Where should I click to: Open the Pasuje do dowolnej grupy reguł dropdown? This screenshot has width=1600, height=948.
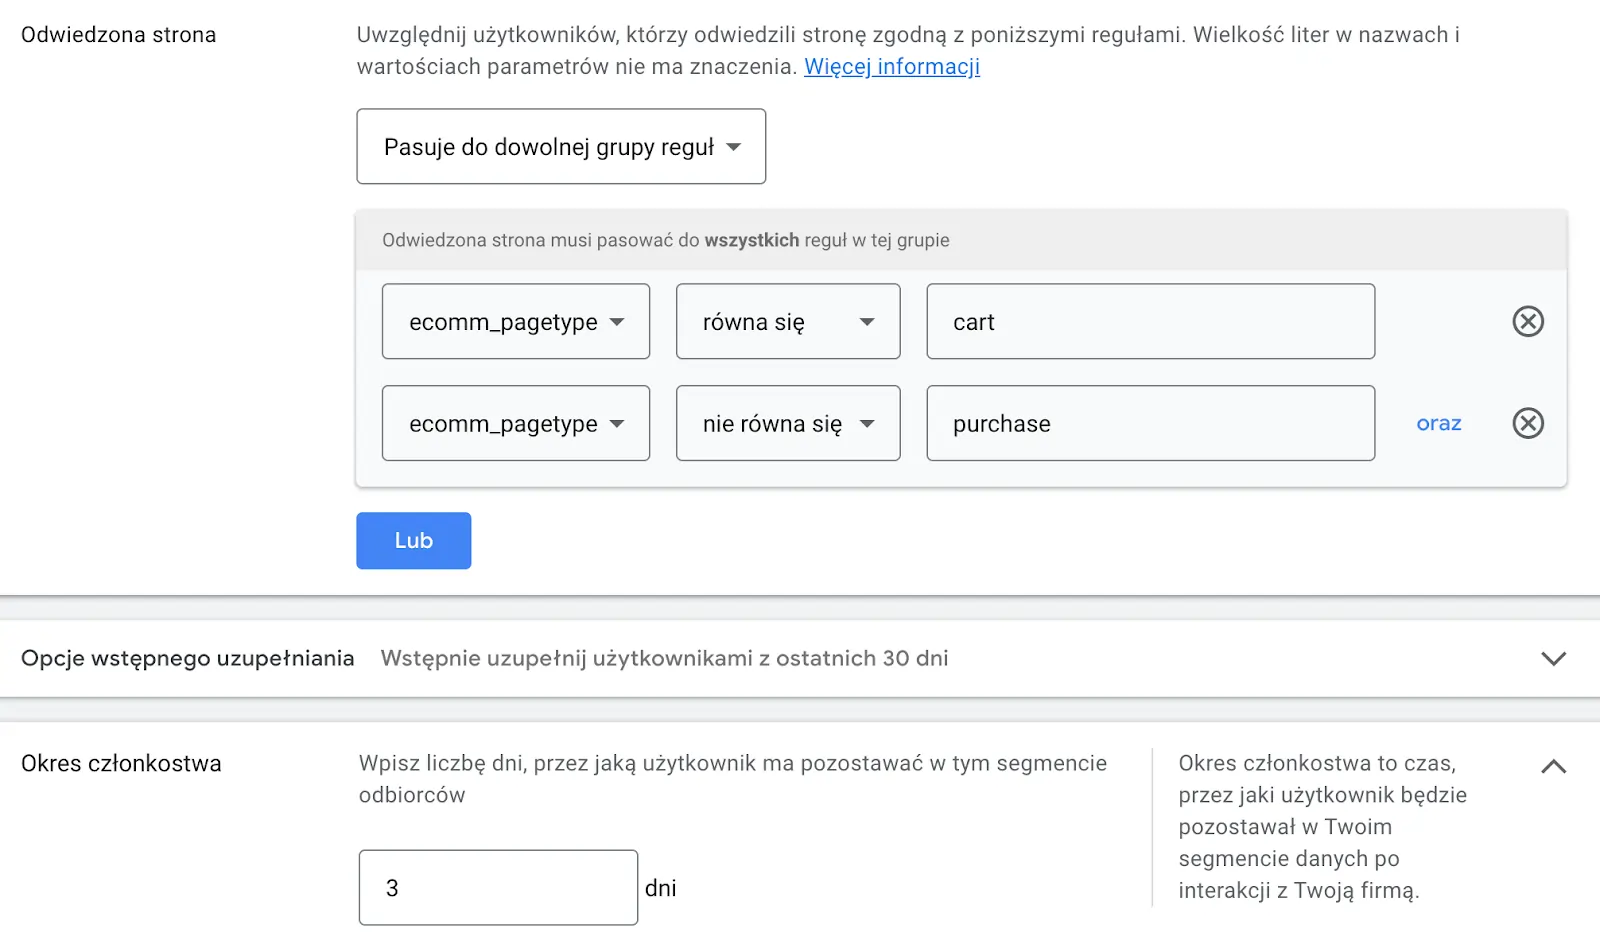(x=561, y=147)
